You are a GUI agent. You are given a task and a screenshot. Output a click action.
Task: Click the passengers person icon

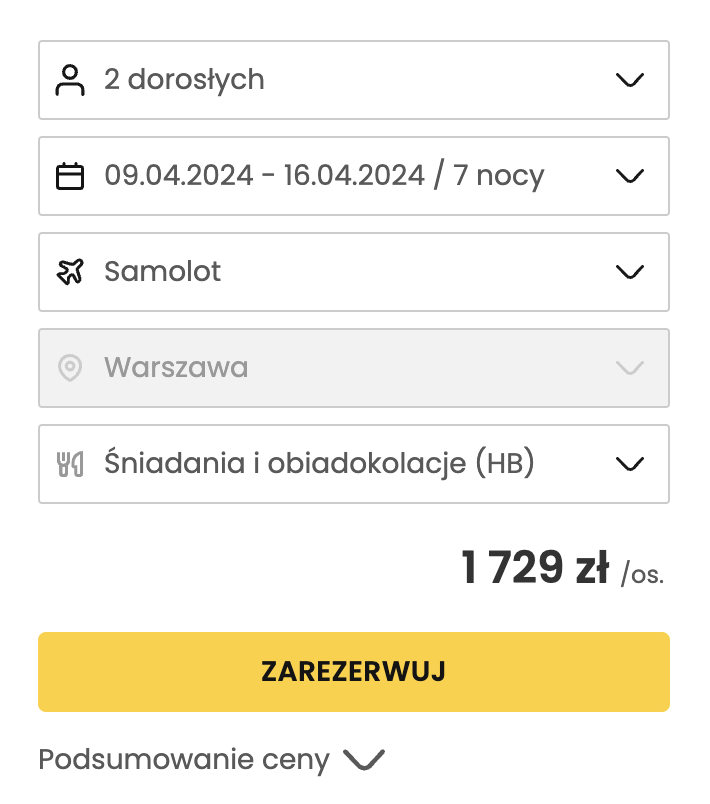point(70,80)
